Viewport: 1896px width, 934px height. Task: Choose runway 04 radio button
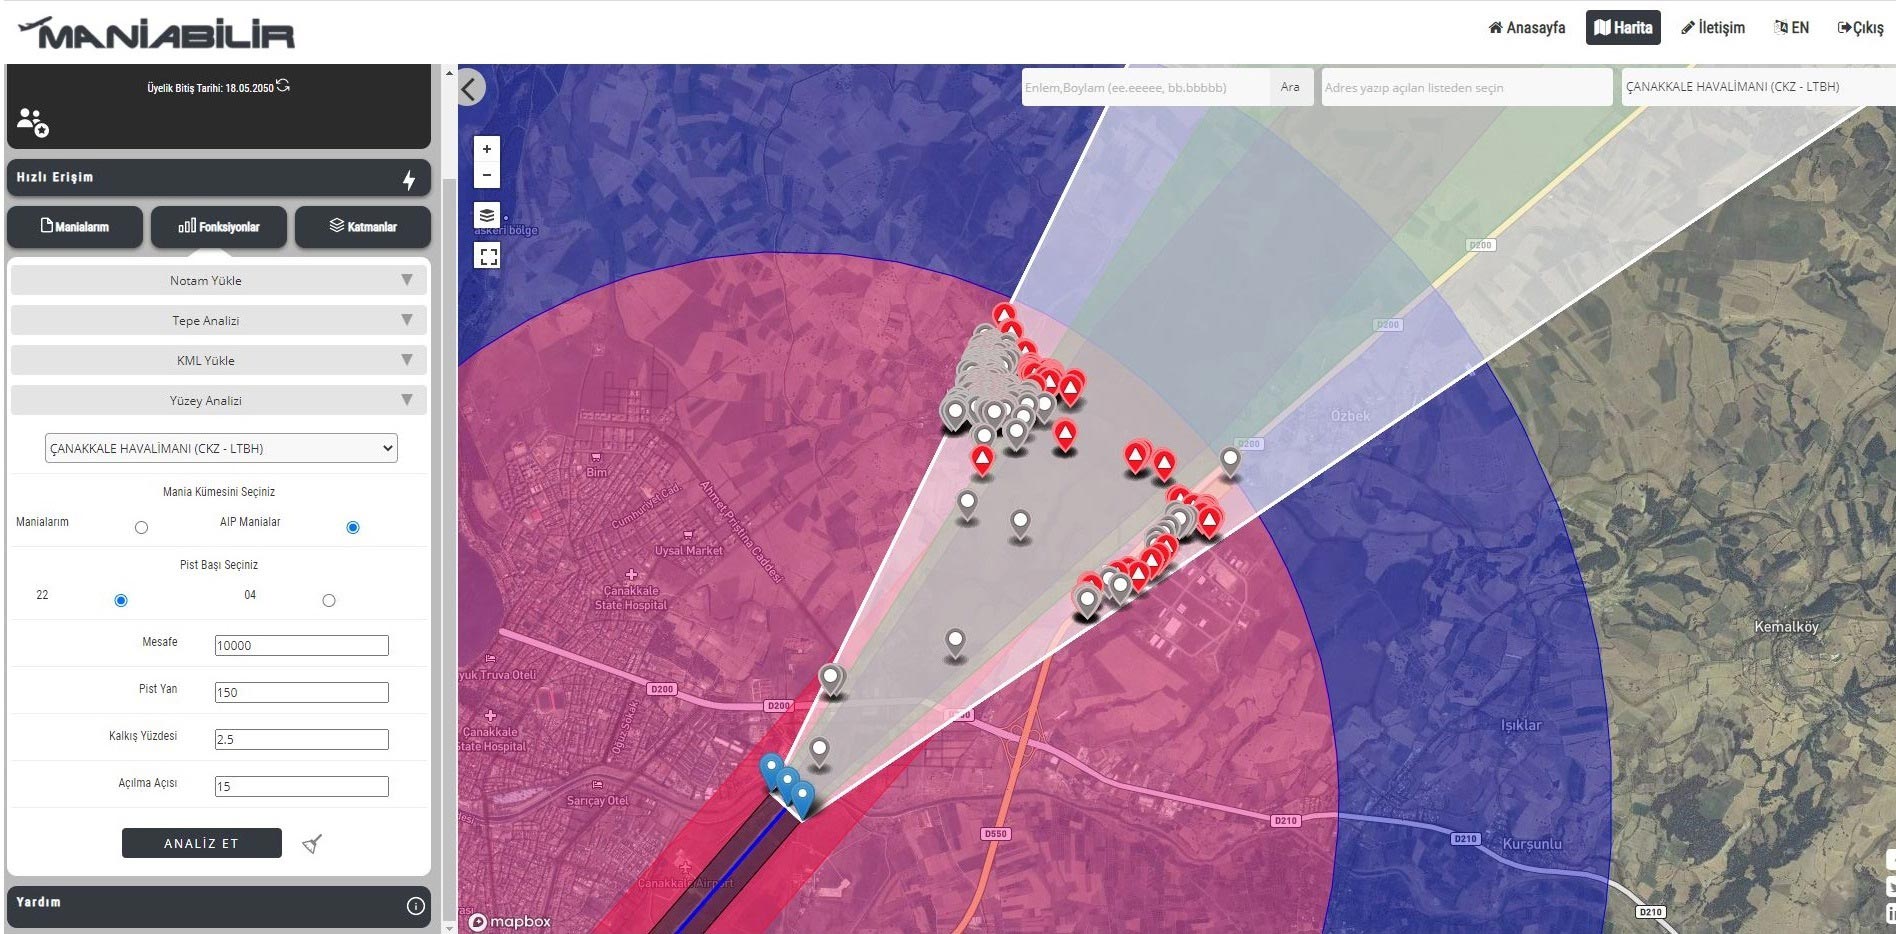click(329, 600)
